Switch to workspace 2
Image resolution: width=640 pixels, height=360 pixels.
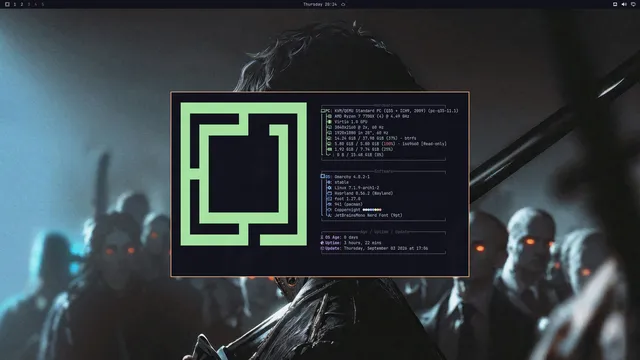pyautogui.click(x=22, y=4)
